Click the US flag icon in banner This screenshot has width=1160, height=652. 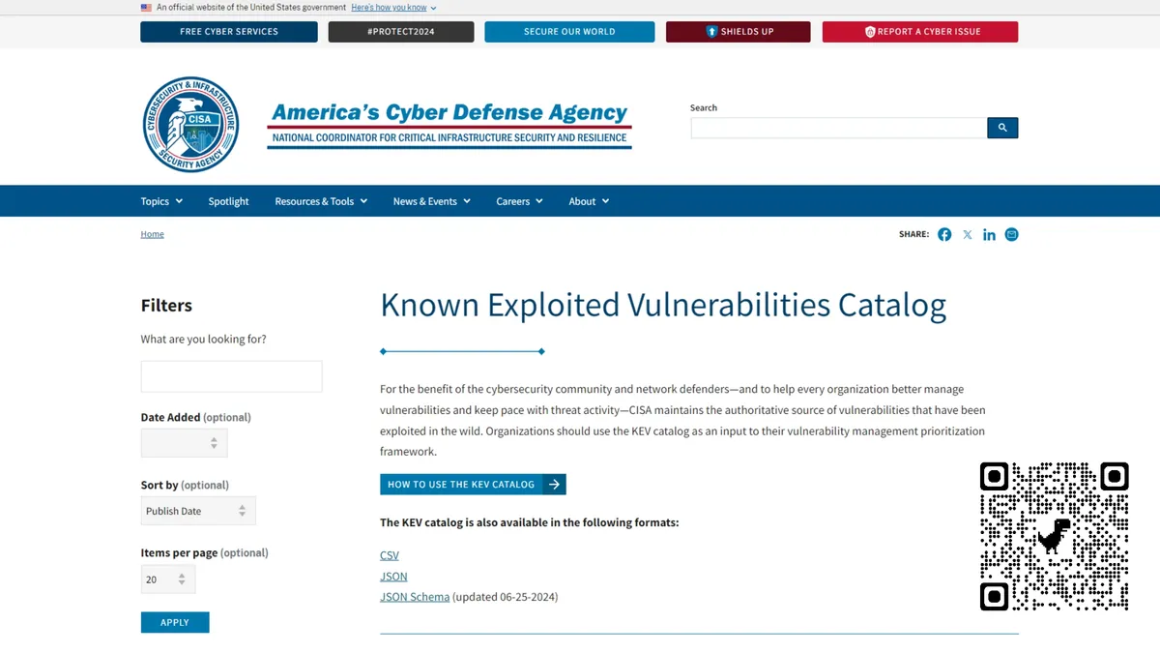tap(146, 7)
